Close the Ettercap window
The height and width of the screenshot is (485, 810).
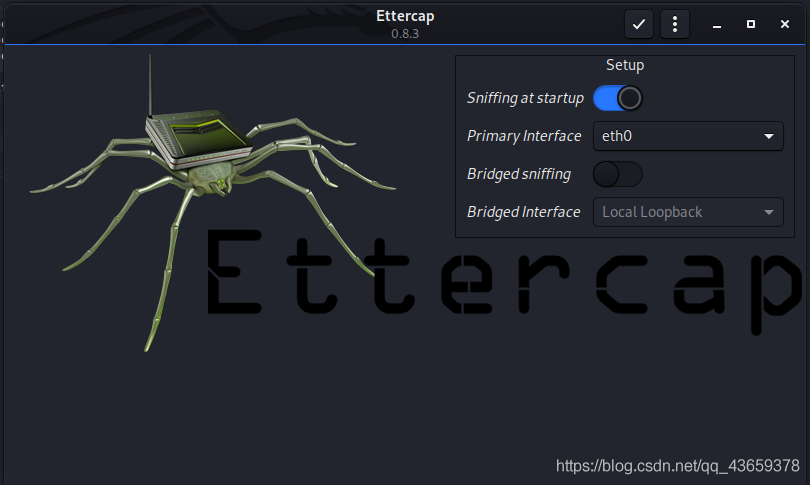785,24
